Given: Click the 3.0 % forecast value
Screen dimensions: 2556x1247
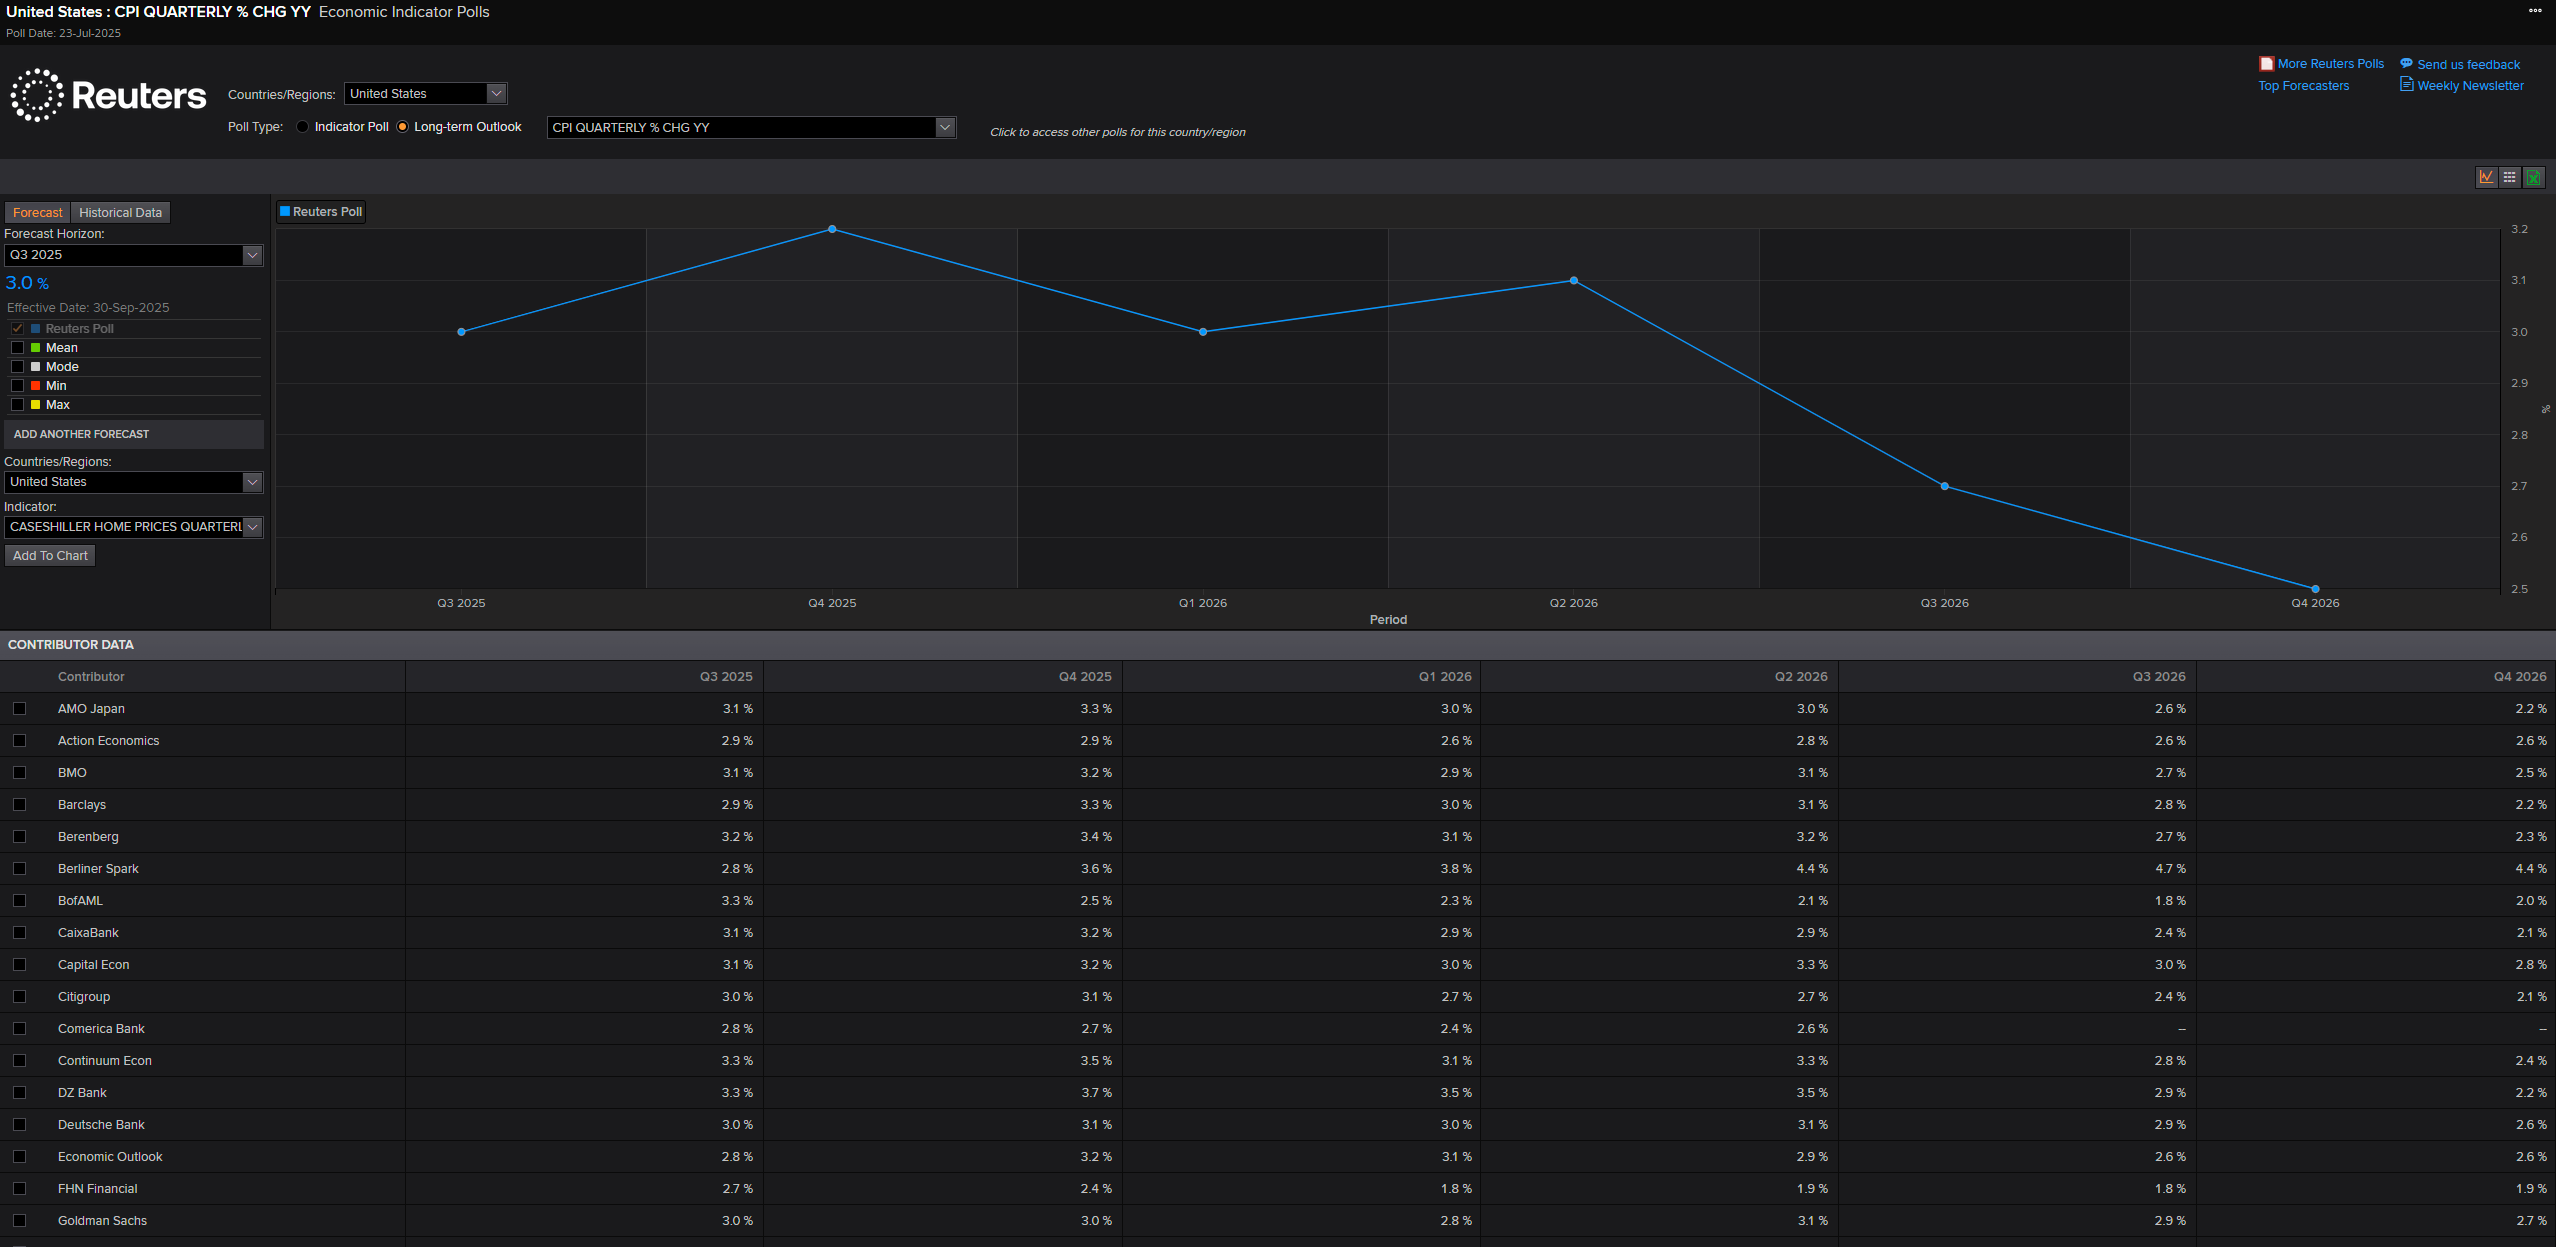Looking at the screenshot, I should coord(27,284).
